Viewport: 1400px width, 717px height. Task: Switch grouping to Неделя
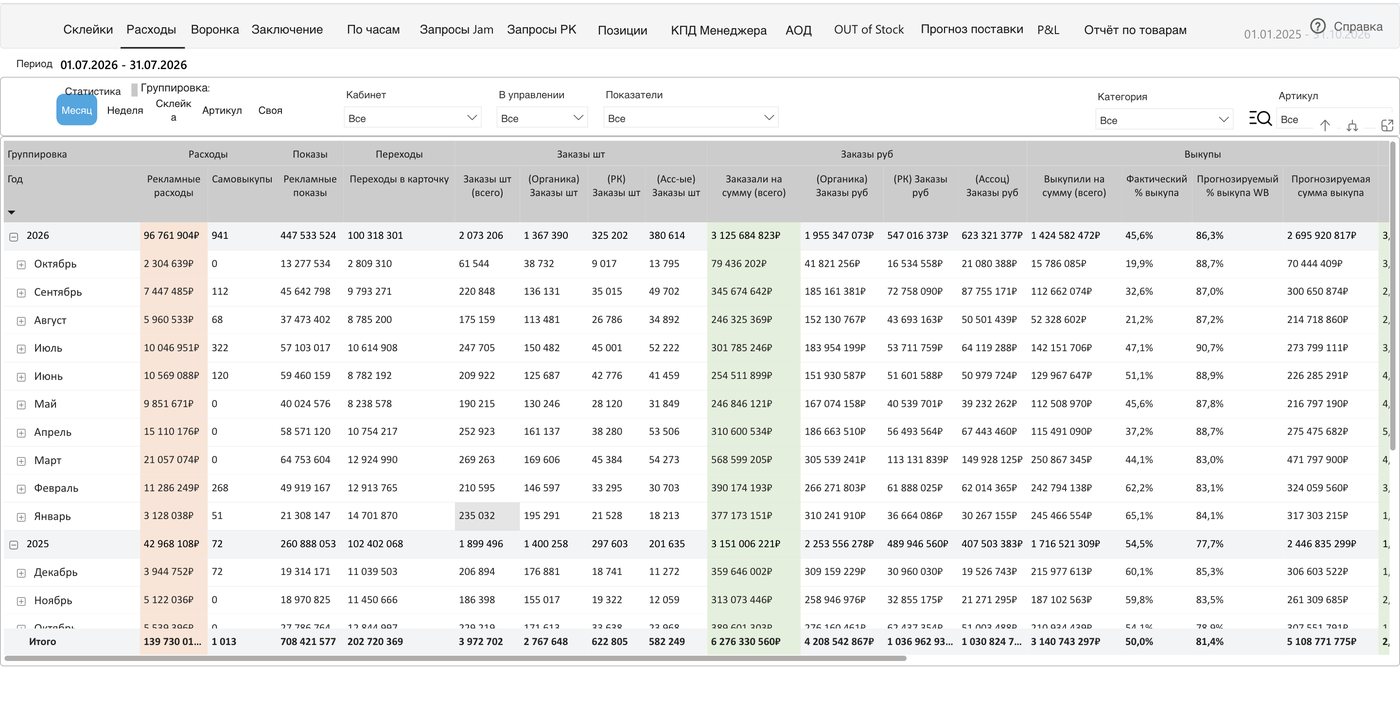pos(125,110)
